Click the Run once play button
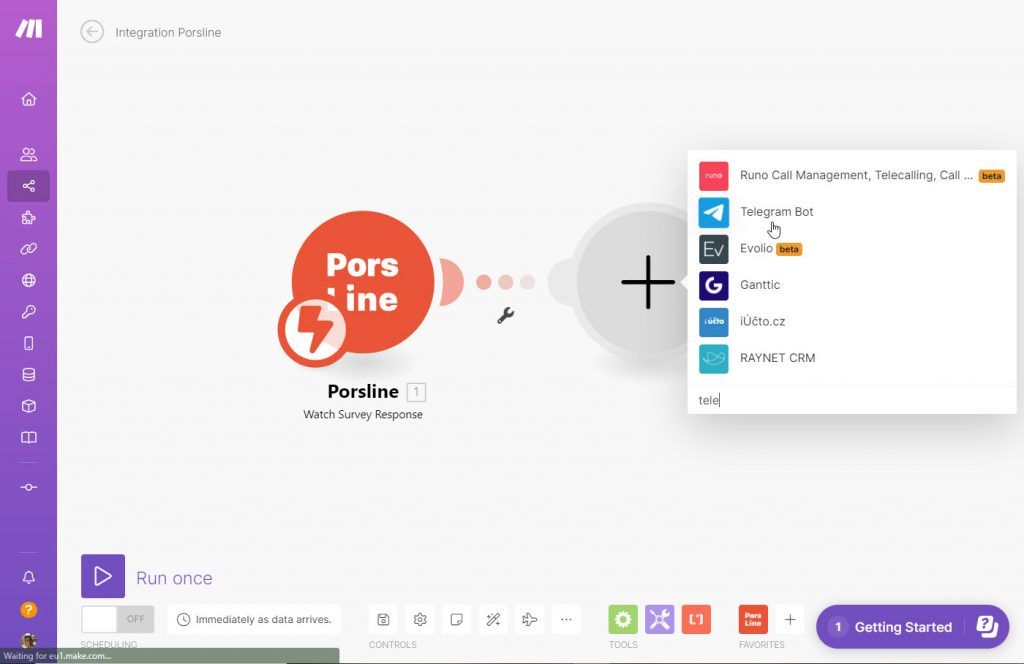 [x=103, y=576]
